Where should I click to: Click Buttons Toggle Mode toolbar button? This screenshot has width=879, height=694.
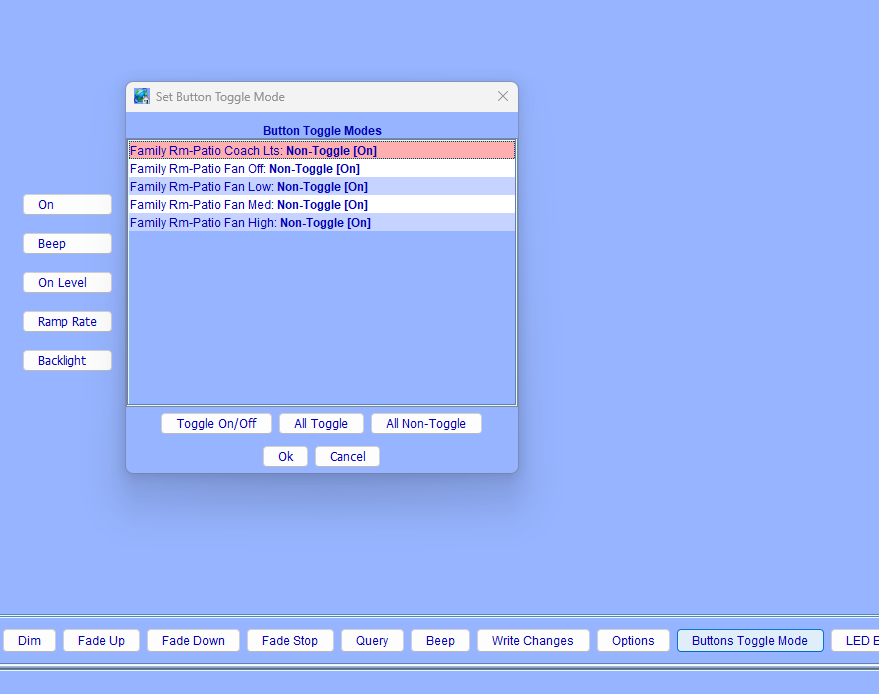(749, 641)
